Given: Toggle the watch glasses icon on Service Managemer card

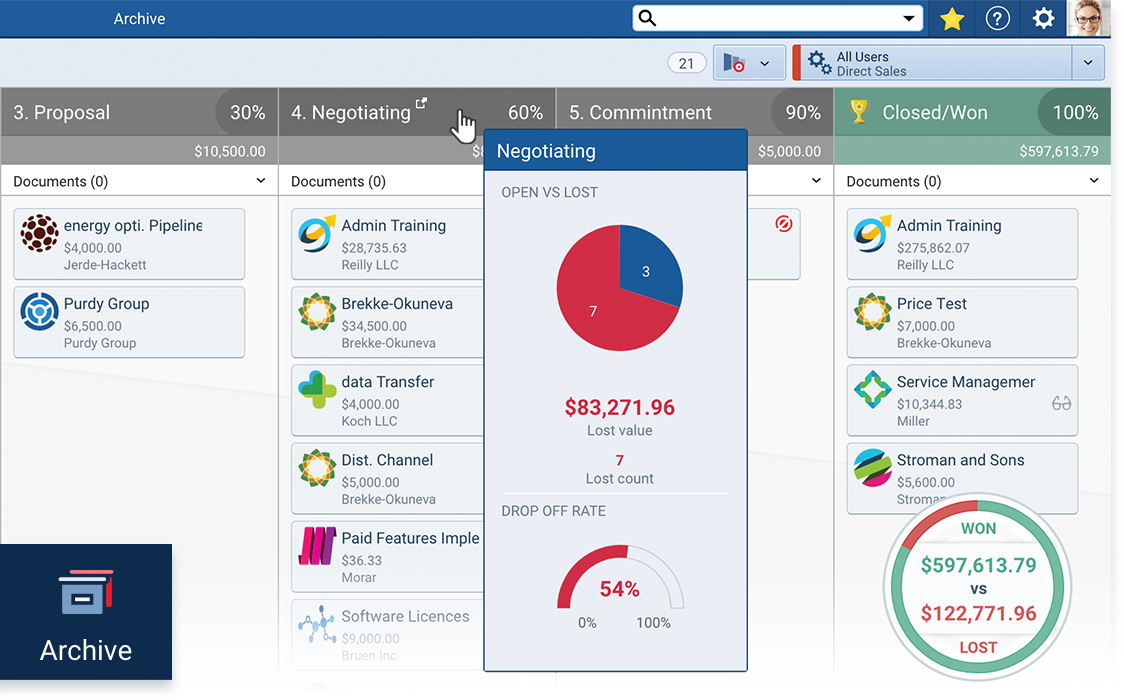Looking at the screenshot, I should (1062, 401).
